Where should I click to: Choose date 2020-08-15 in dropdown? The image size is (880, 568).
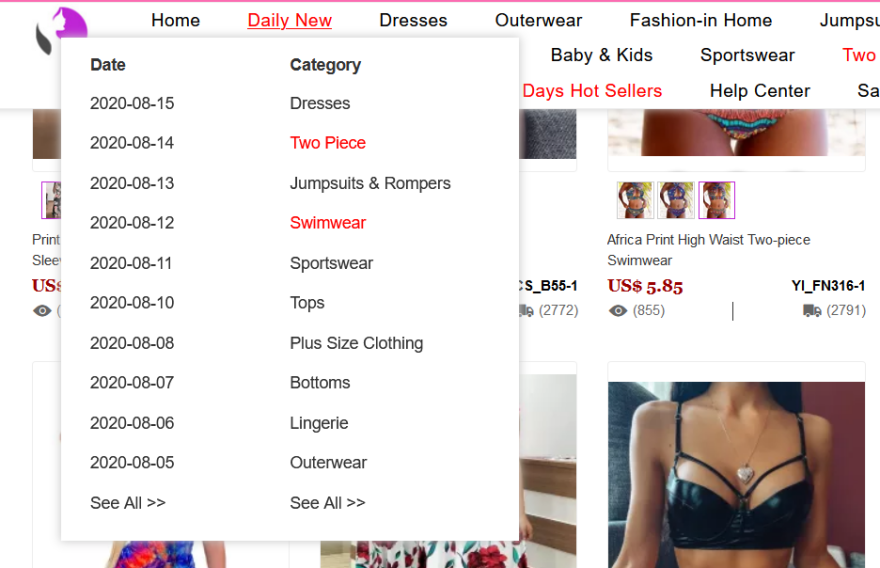pos(132,103)
